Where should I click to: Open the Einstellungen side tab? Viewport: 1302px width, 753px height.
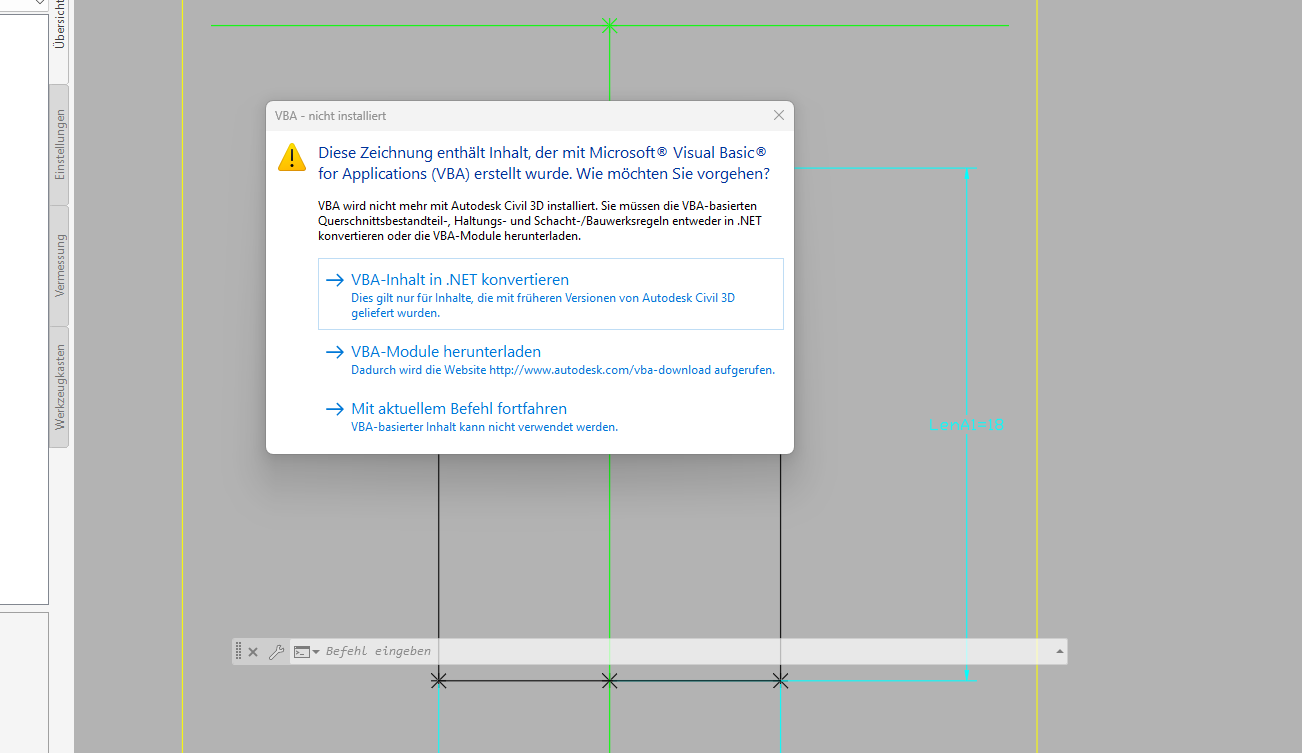click(59, 145)
